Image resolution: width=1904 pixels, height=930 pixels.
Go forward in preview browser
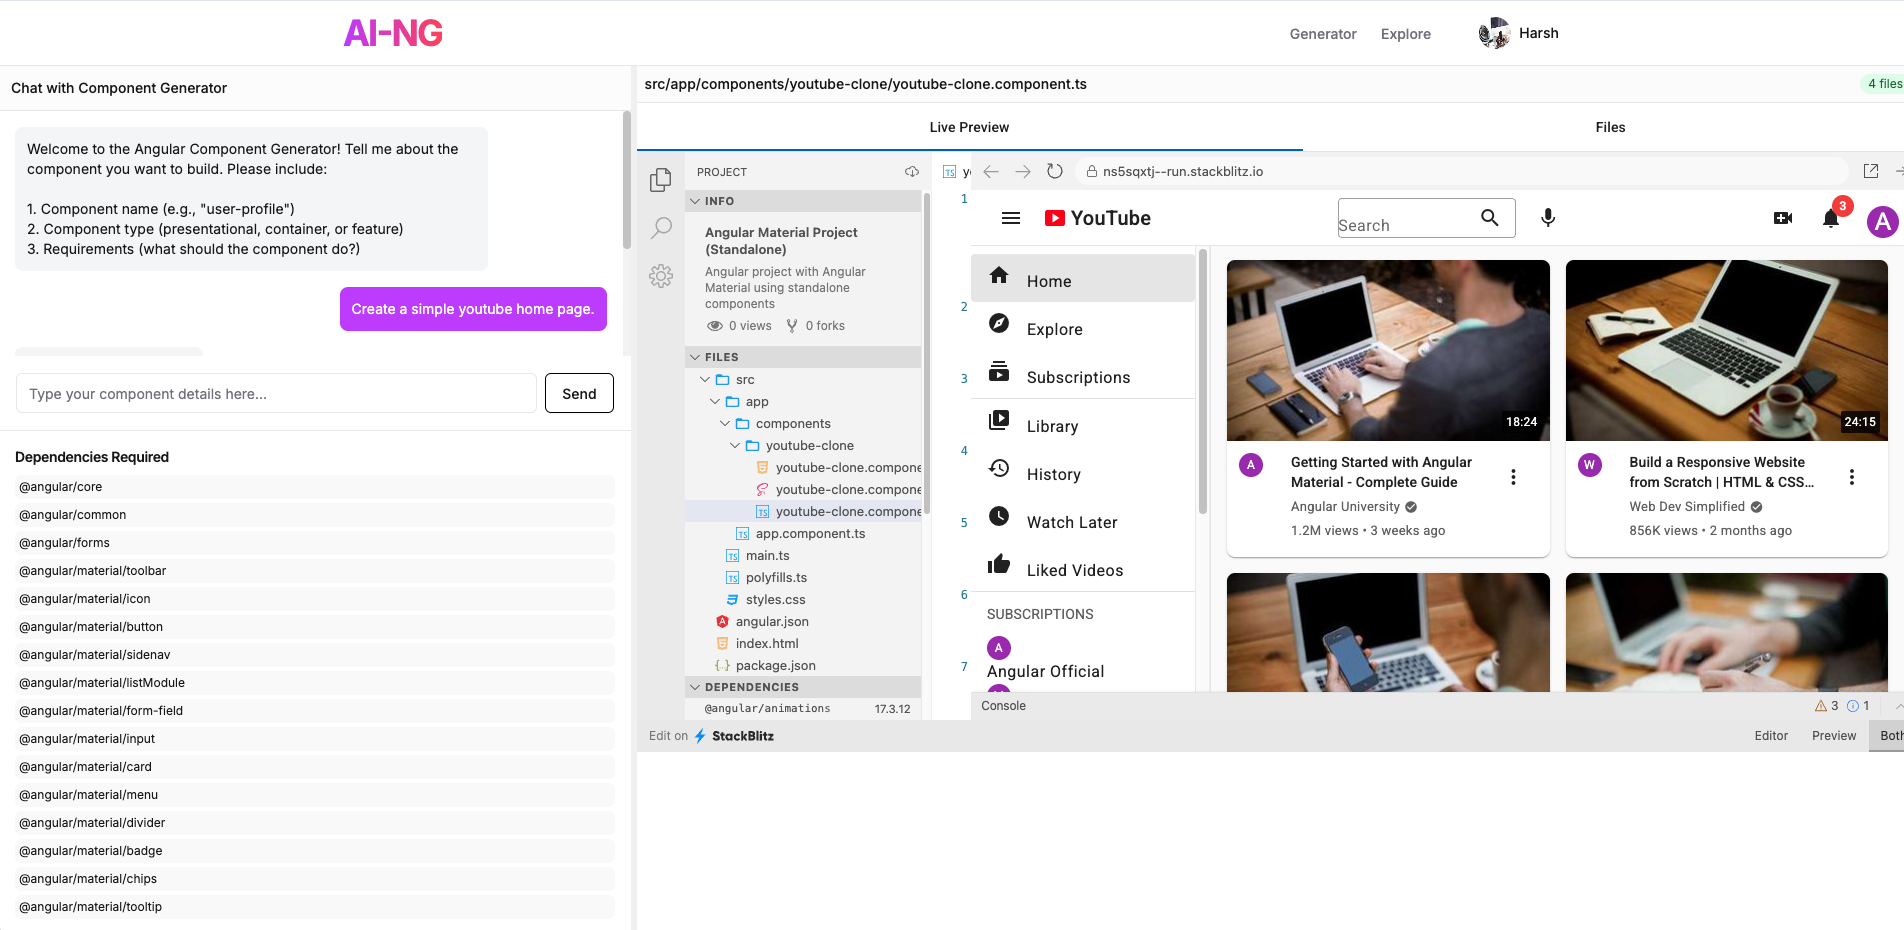(1023, 172)
